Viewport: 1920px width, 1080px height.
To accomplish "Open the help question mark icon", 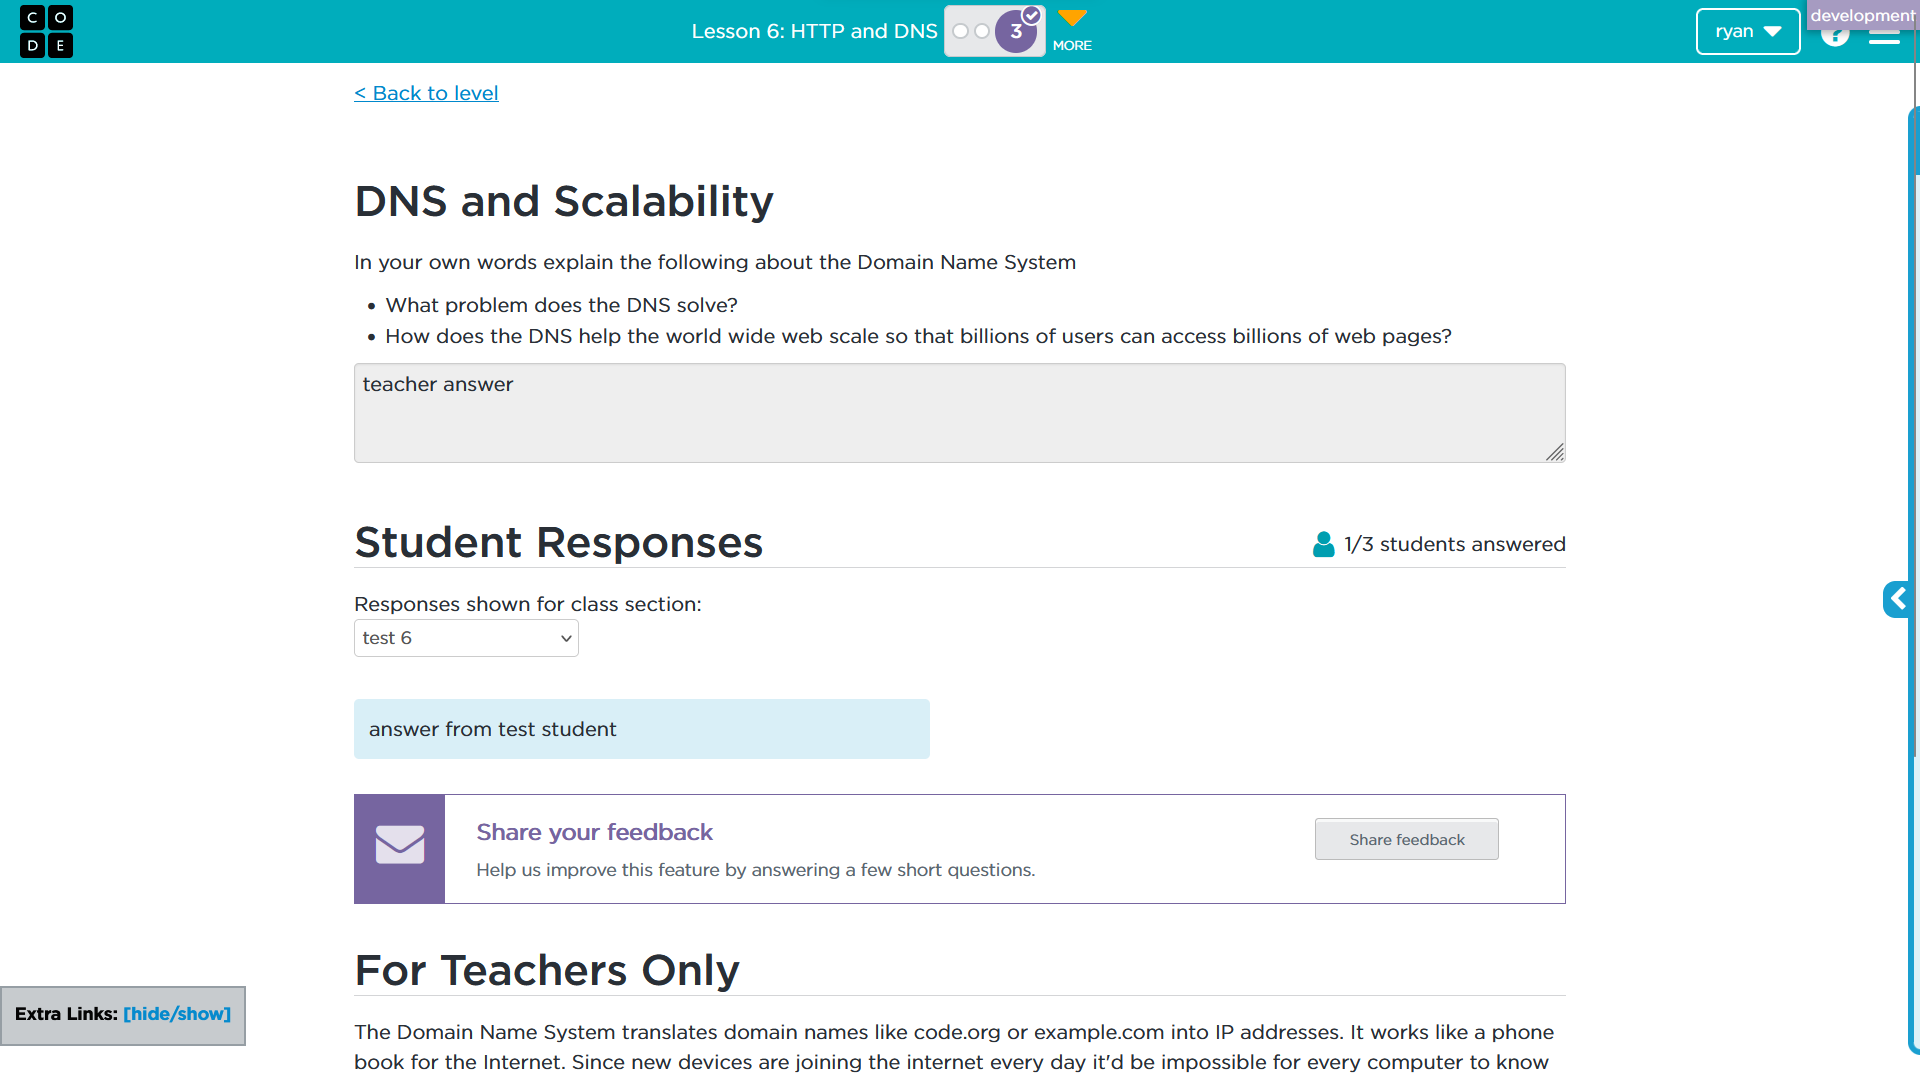I will click(1834, 36).
